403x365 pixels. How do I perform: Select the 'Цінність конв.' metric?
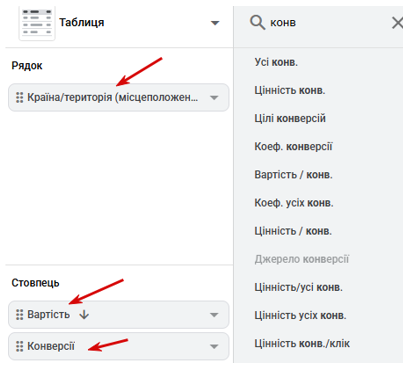click(290, 90)
